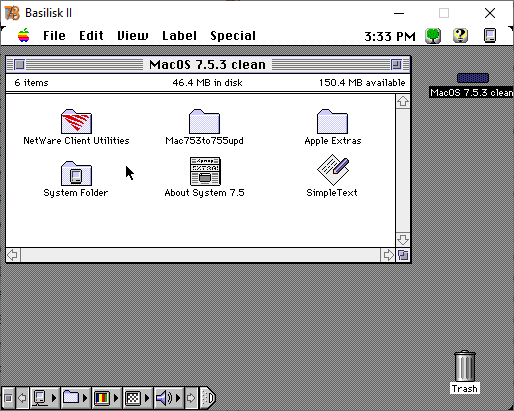Open the Application menu at far right
The width and height of the screenshot is (514, 411).
[x=490, y=36]
